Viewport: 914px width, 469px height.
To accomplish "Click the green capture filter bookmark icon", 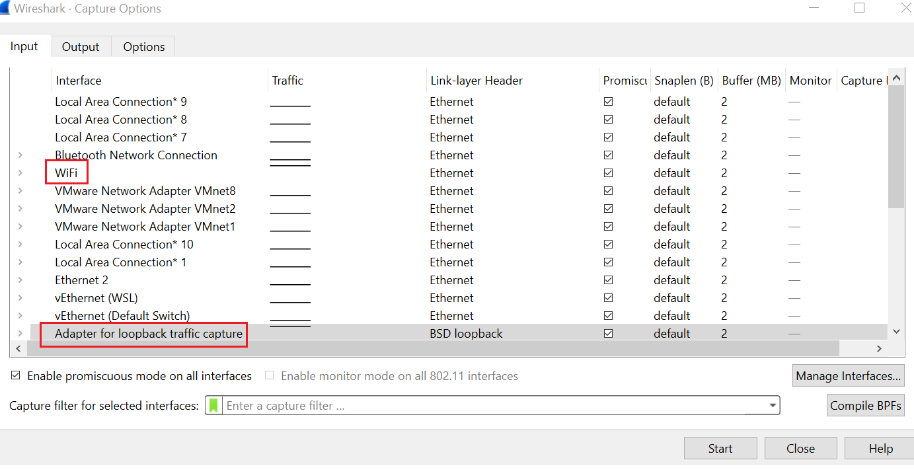I will (213, 406).
